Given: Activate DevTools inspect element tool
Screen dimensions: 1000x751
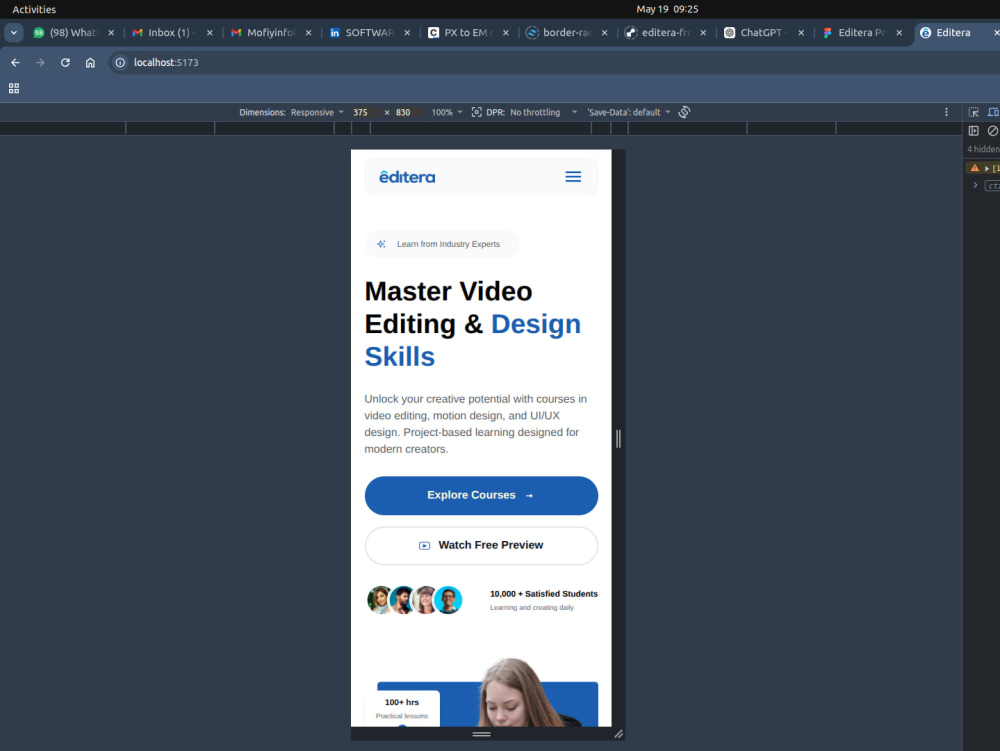Looking at the screenshot, I should (x=974, y=112).
